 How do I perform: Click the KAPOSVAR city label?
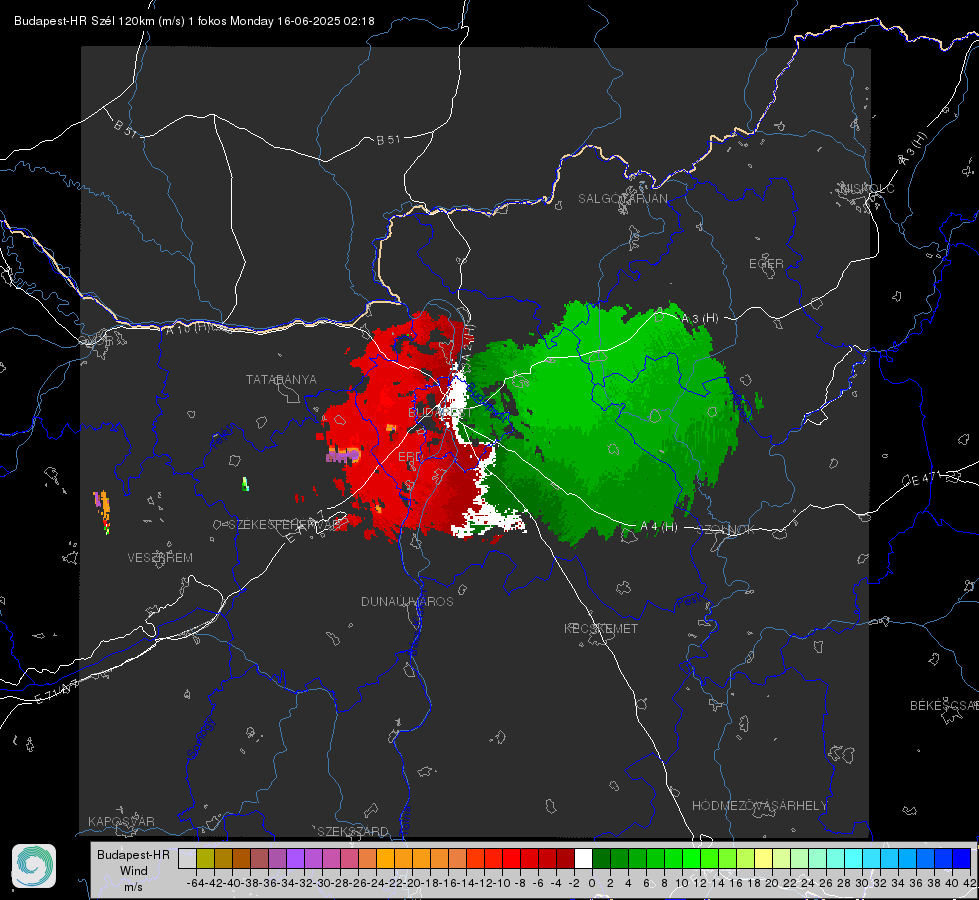click(x=121, y=821)
